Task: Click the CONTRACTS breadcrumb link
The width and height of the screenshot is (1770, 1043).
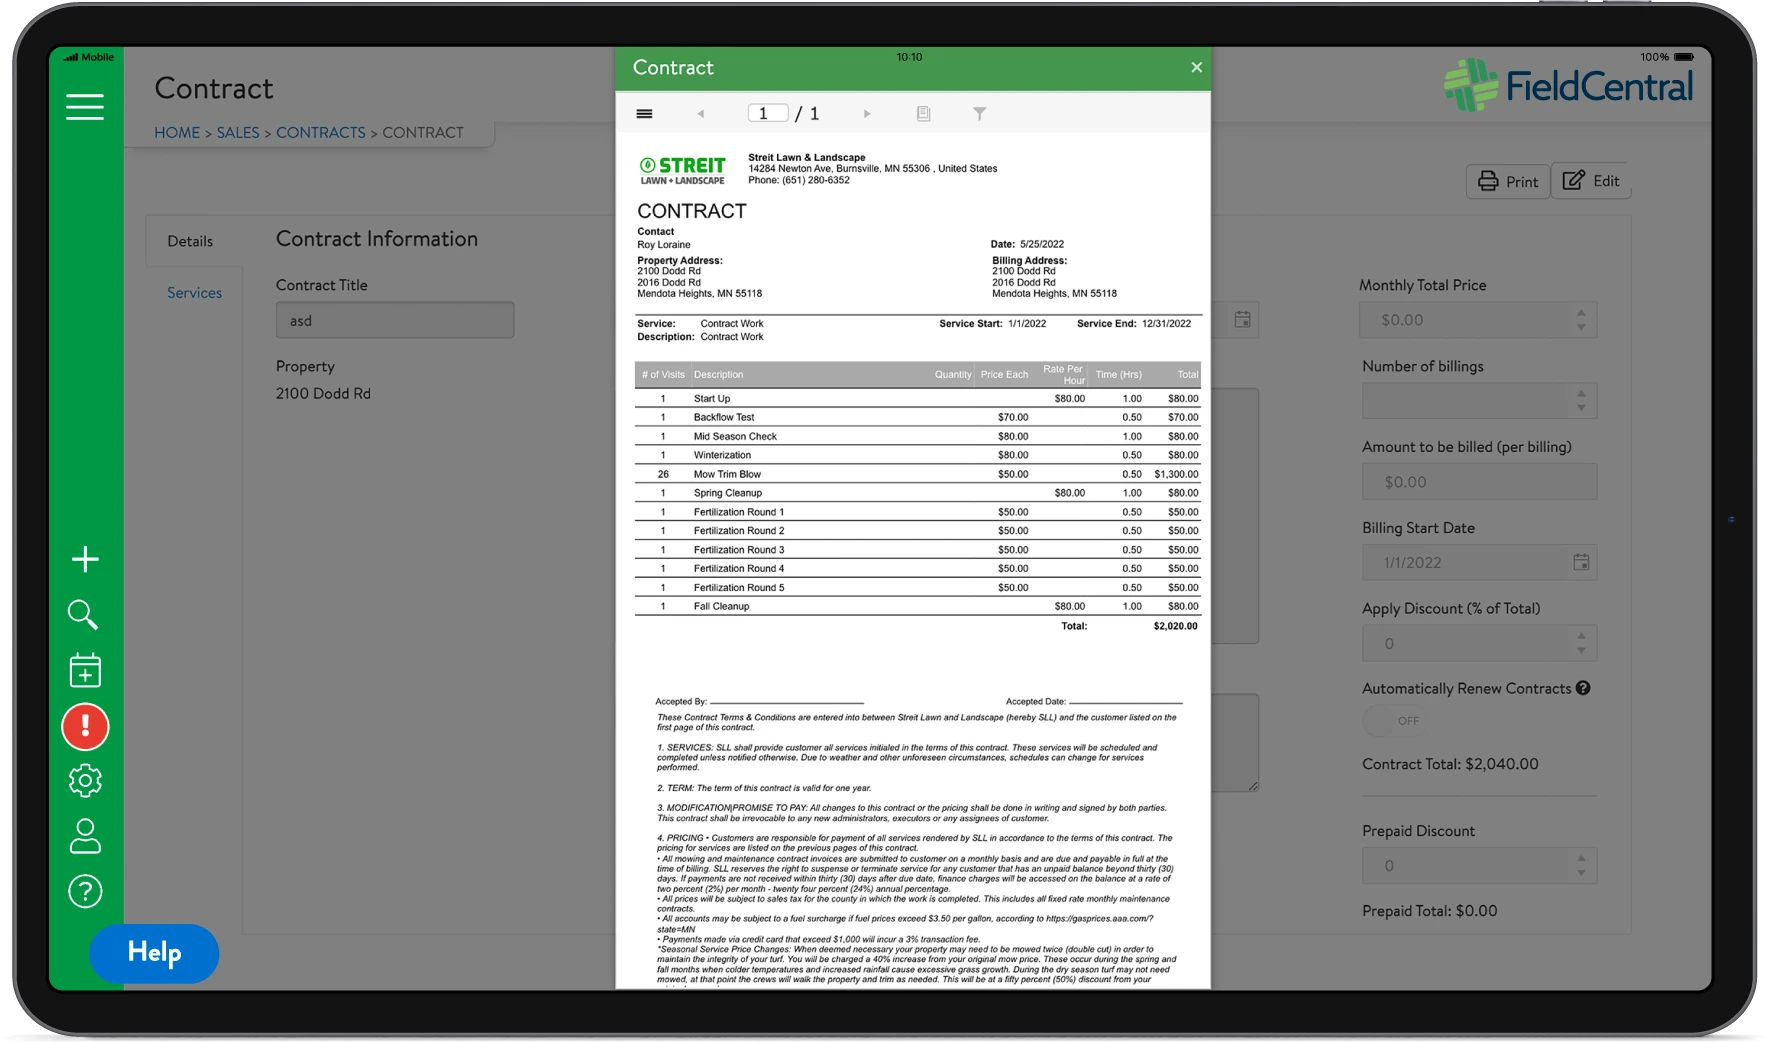Action: pyautogui.click(x=320, y=132)
